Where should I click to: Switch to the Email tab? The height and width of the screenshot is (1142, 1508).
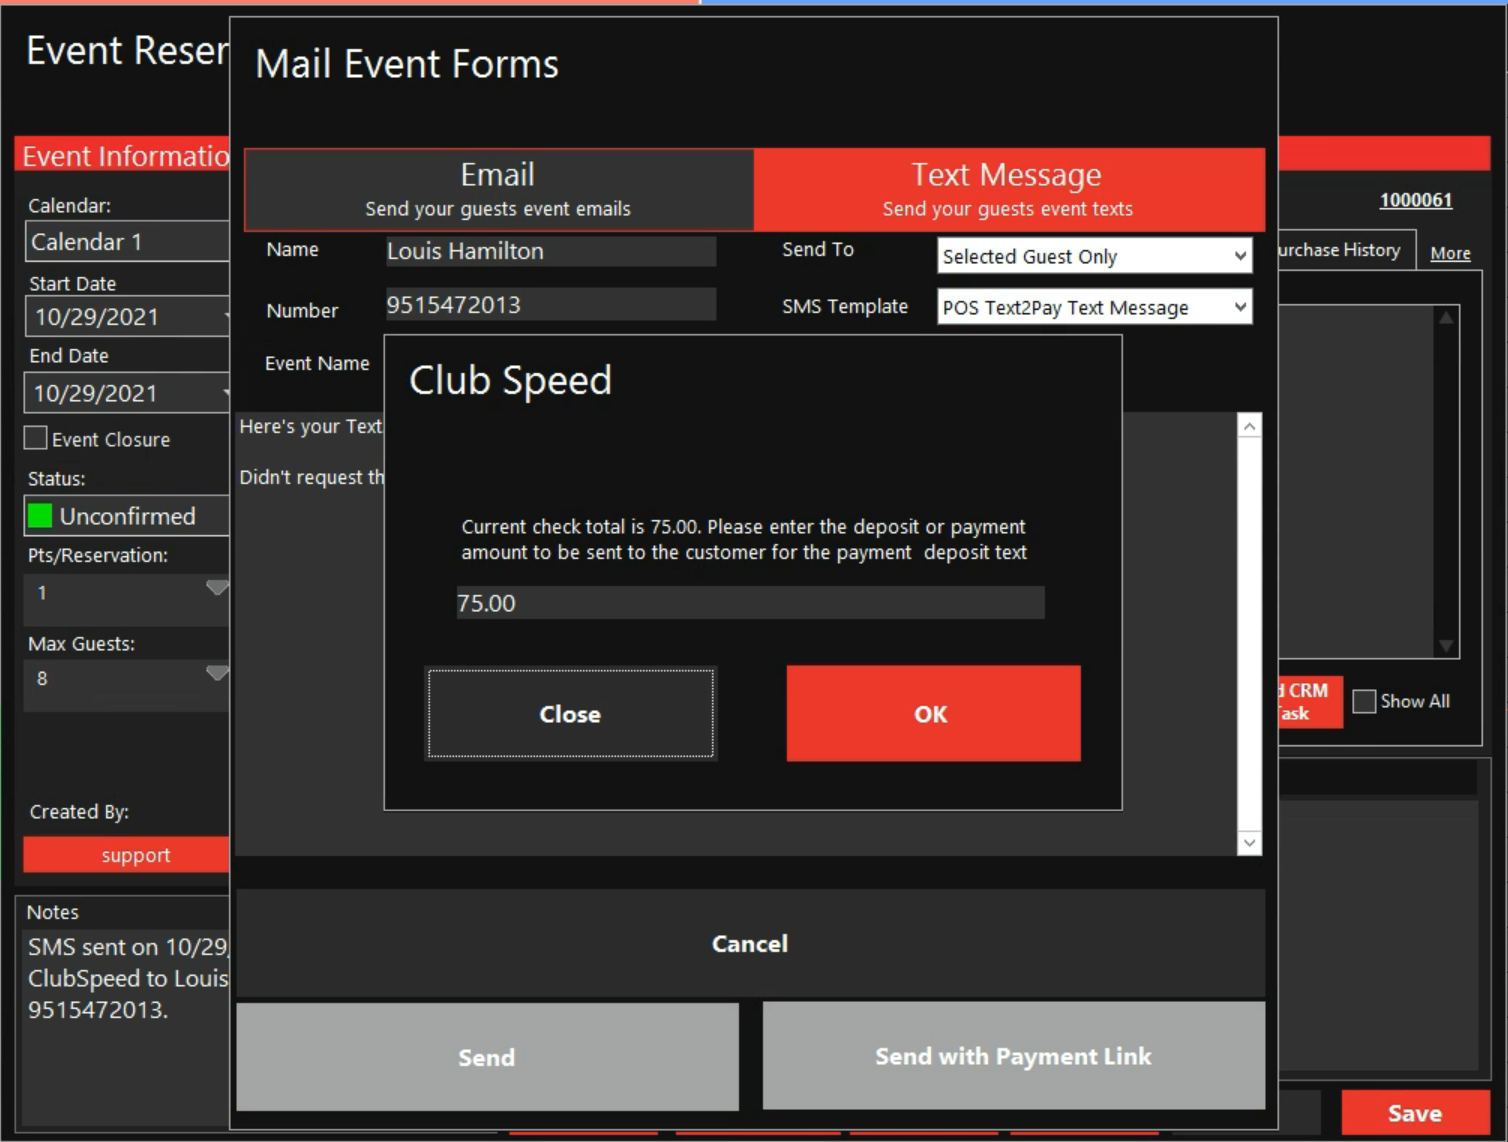(498, 190)
